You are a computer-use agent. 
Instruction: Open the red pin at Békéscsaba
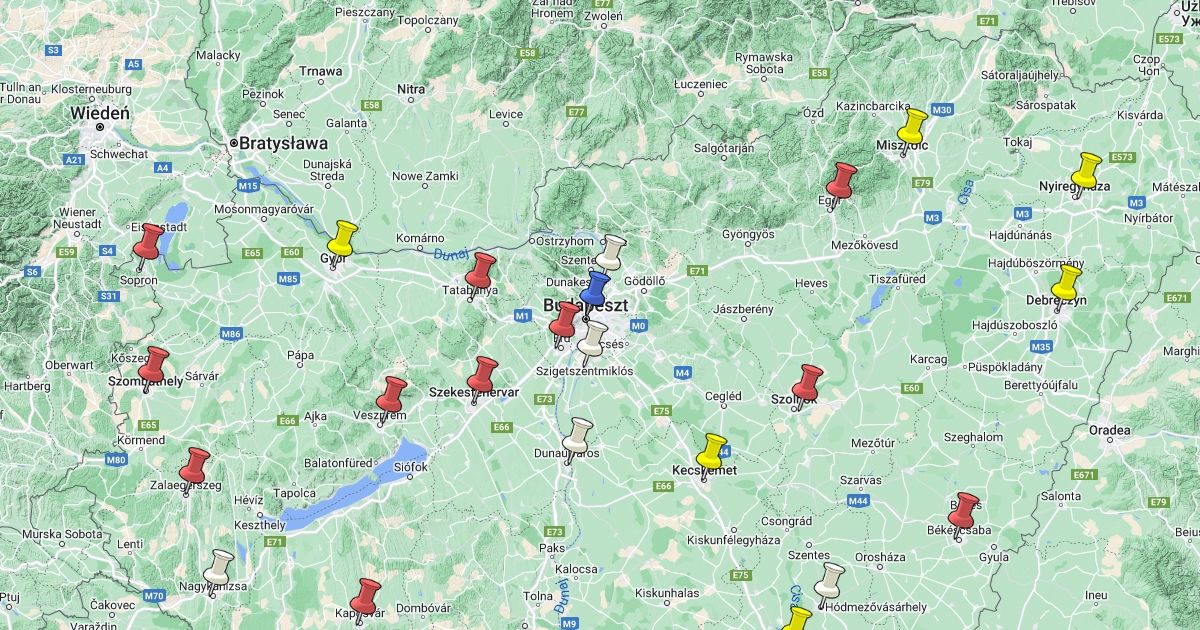pos(965,510)
